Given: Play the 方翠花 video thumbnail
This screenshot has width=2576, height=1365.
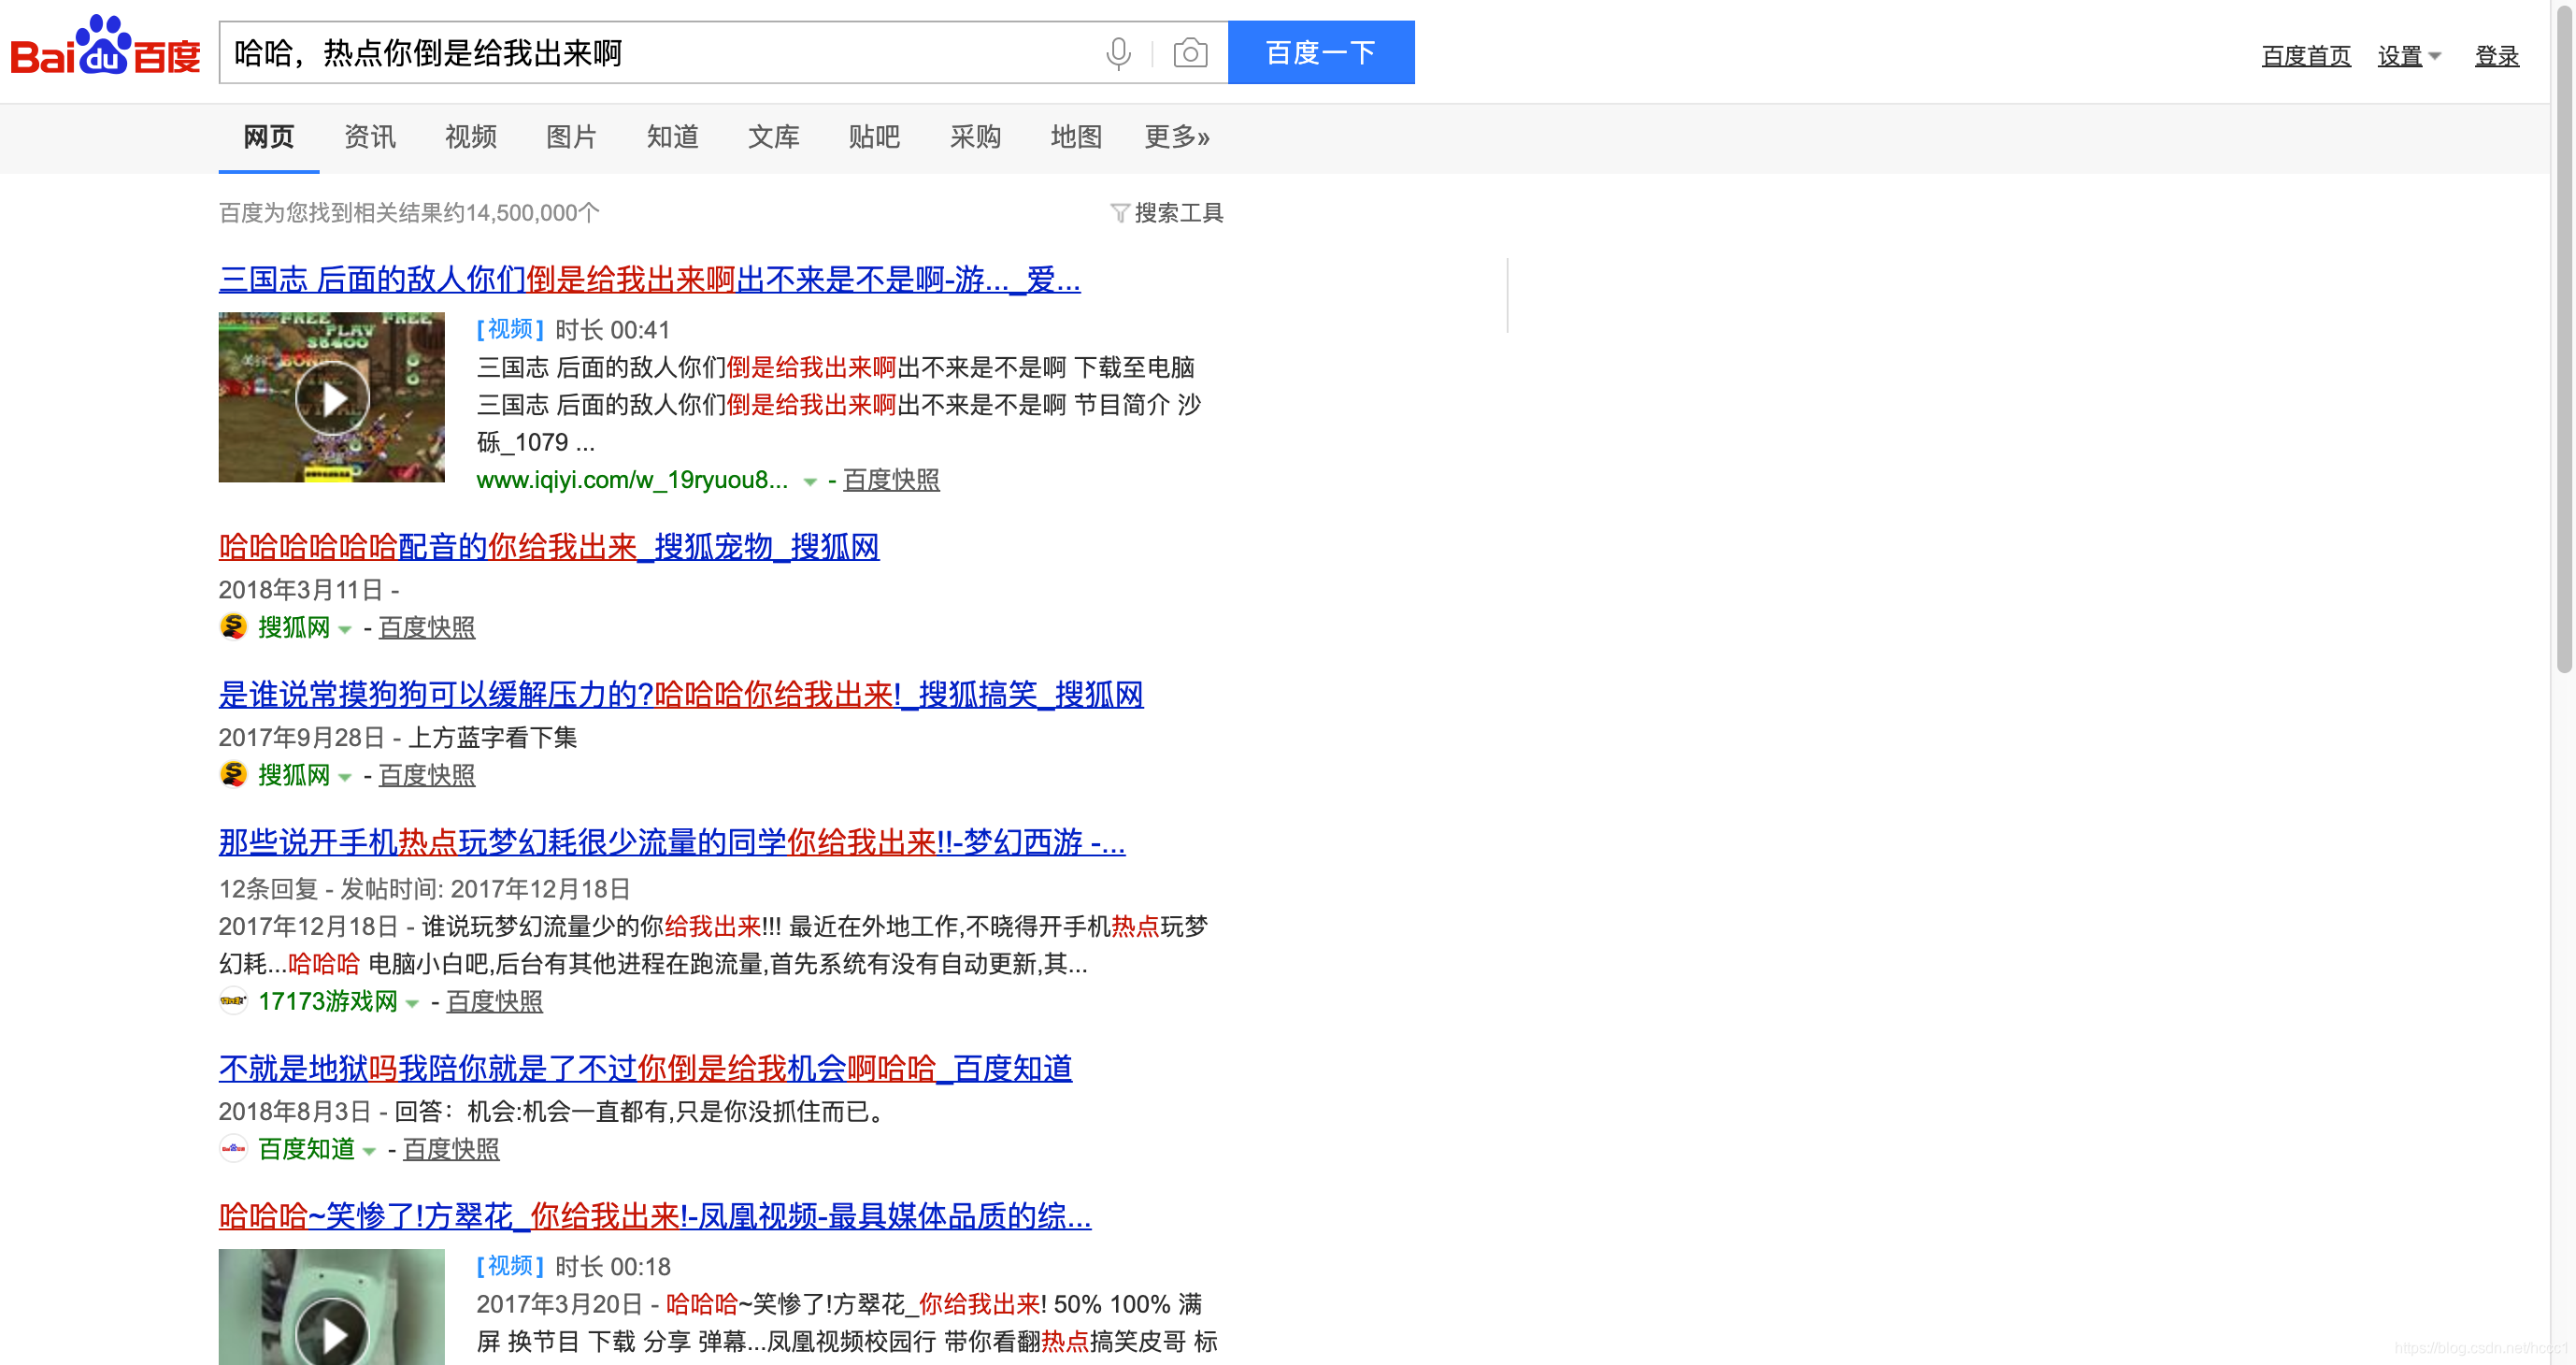Looking at the screenshot, I should point(332,1308).
